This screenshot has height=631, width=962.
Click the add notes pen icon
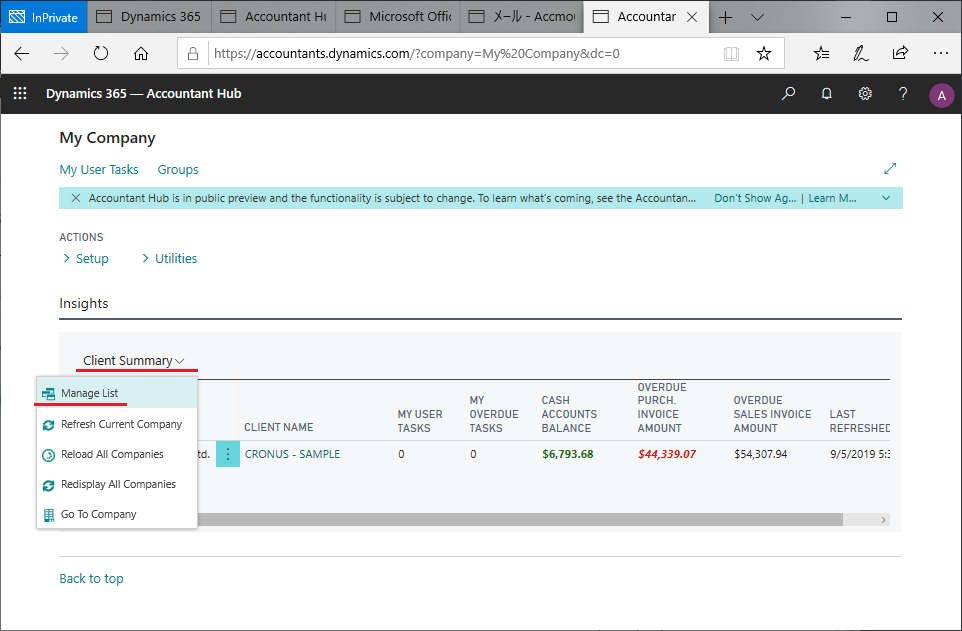coord(861,53)
